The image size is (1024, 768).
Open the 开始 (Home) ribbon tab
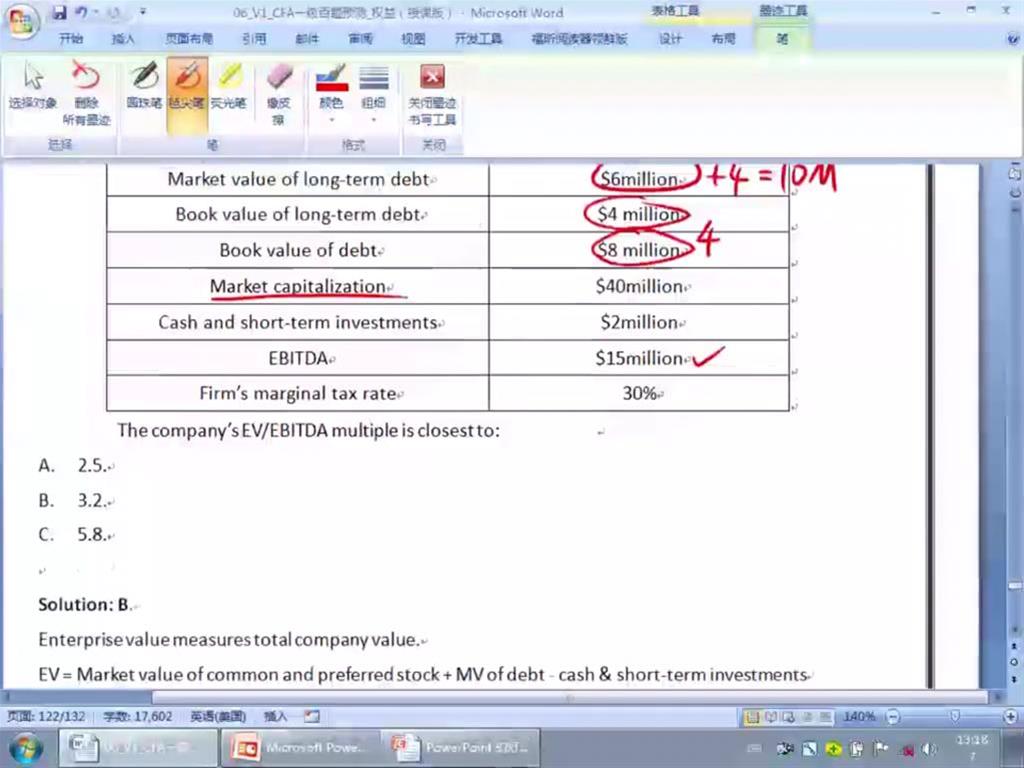pyautogui.click(x=71, y=39)
